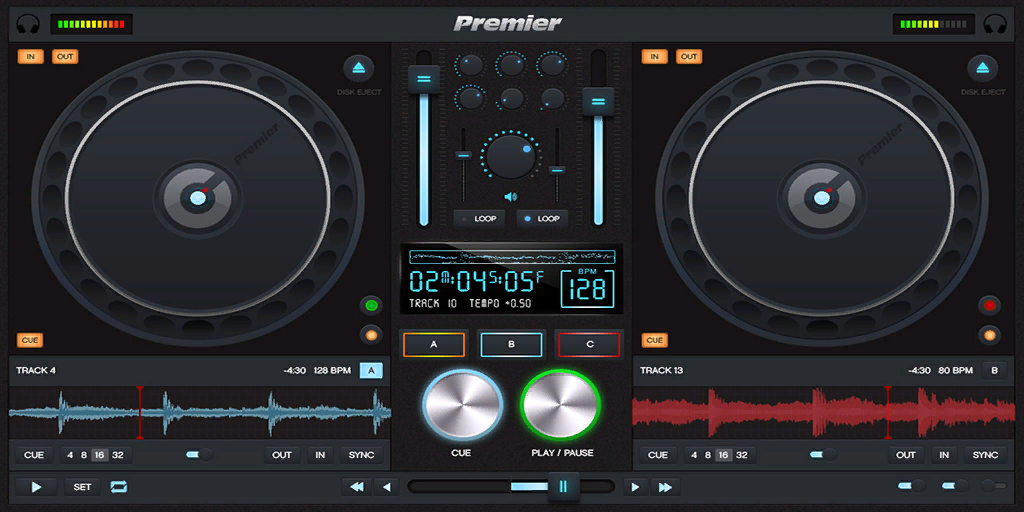Click the blue Track 4 waveform display
Screen dimensions: 1024x512
pyautogui.click(x=200, y=412)
